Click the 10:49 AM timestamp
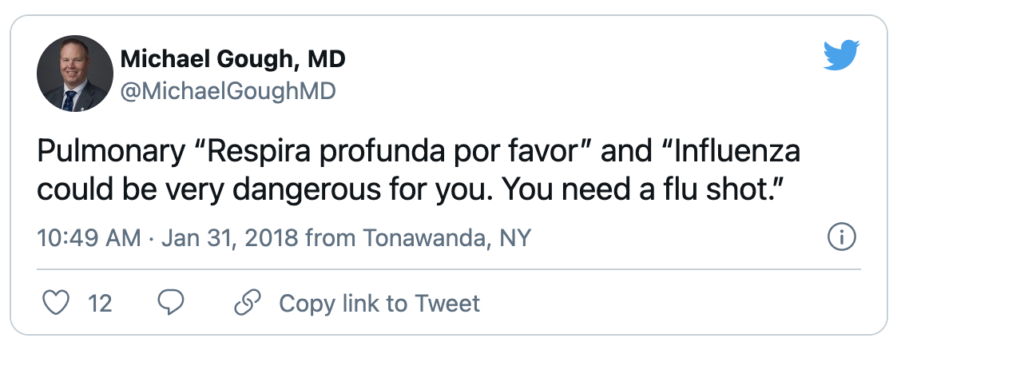 89,238
